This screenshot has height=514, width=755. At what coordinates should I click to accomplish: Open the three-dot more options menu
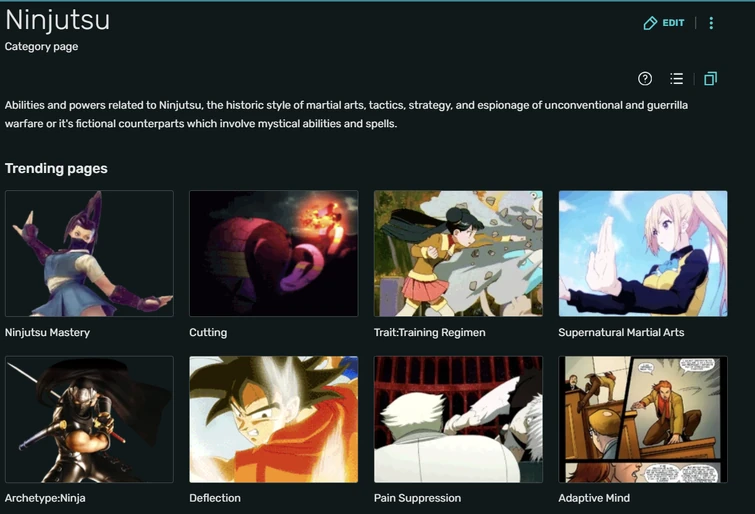(x=711, y=23)
